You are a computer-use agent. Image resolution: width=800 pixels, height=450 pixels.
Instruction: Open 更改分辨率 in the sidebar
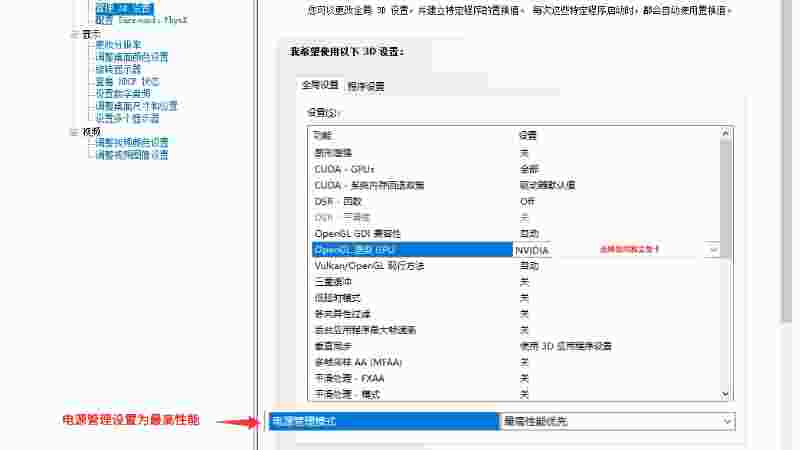[x=120, y=44]
